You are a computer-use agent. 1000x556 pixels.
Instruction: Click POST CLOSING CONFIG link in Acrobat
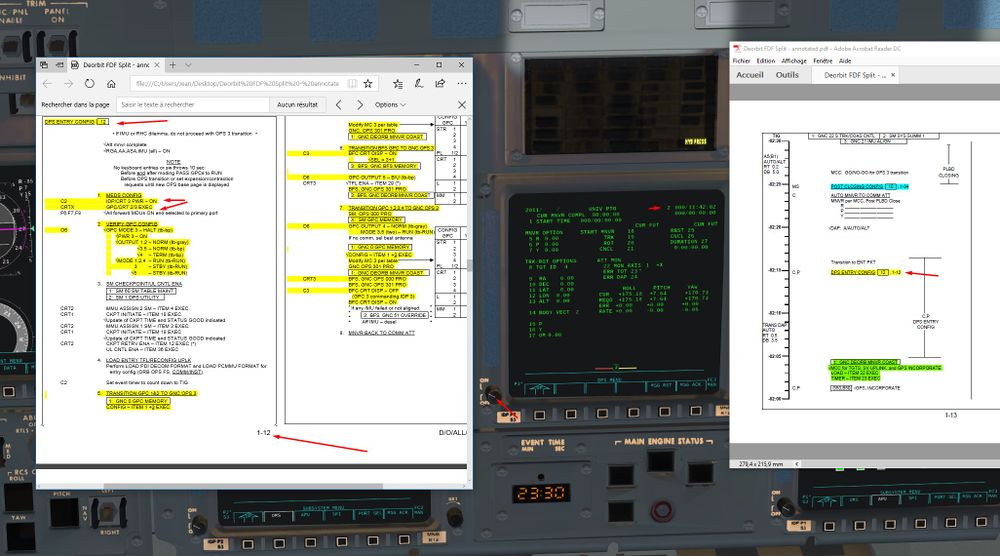pos(857,187)
